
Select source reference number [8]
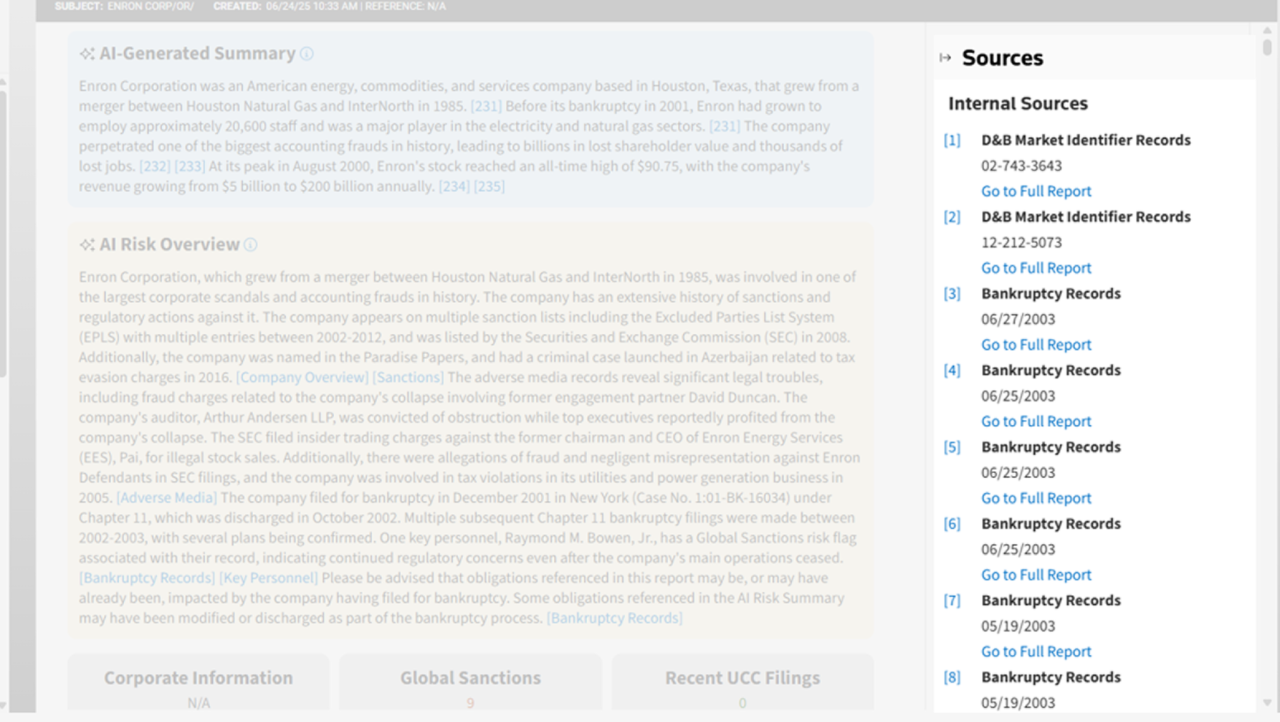(952, 677)
